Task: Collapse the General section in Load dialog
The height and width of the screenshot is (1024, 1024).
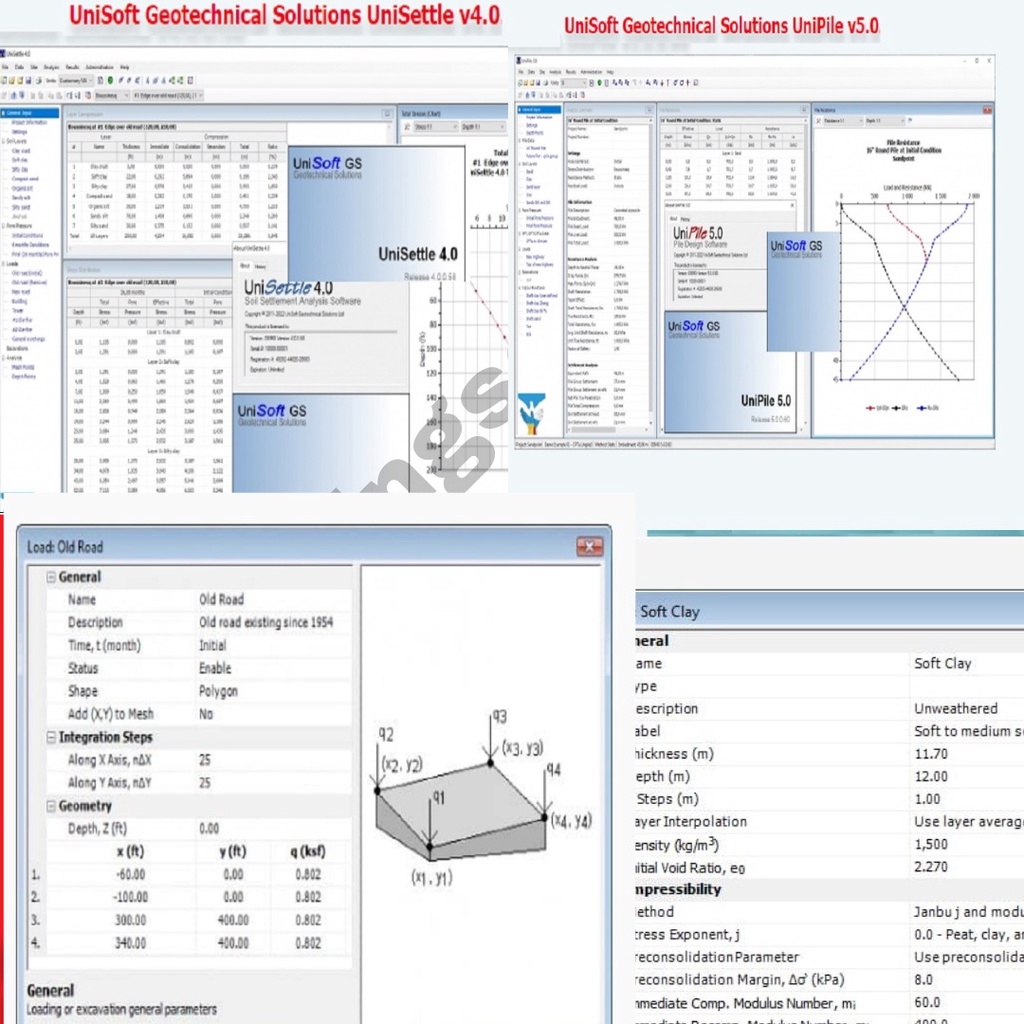Action: [x=51, y=577]
